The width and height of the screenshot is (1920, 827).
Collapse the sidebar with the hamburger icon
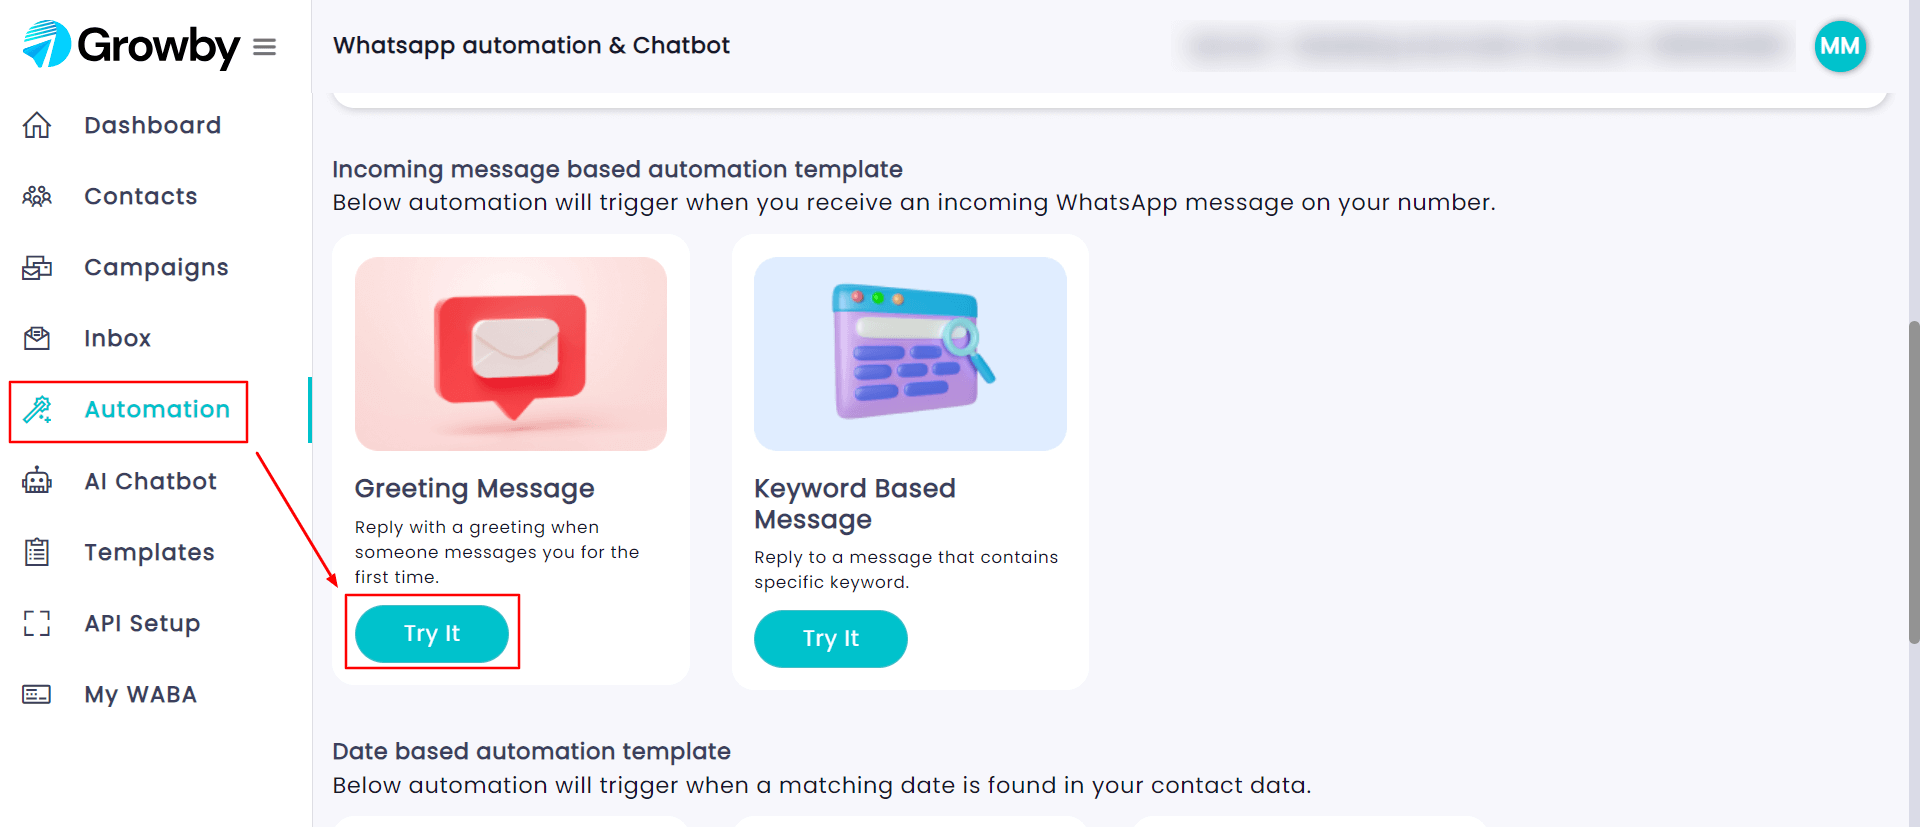[264, 47]
